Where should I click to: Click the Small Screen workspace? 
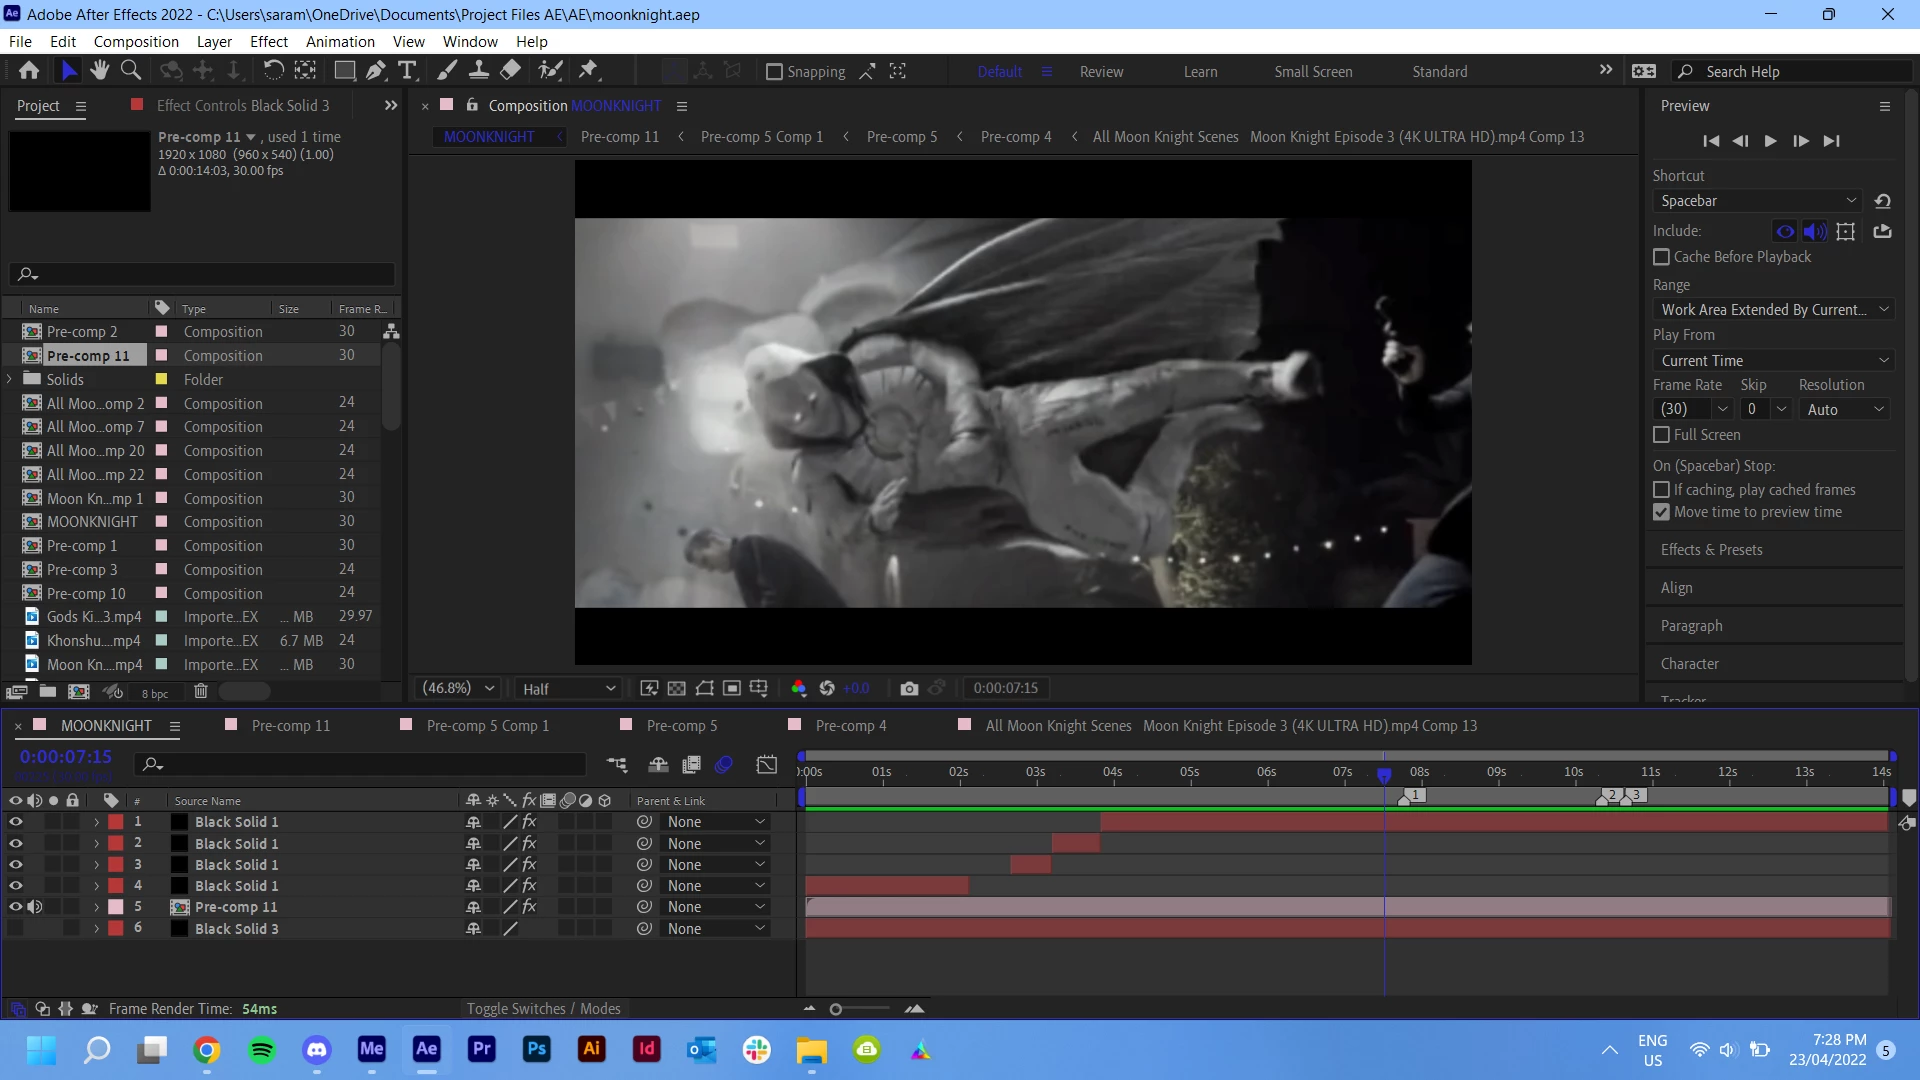1312,72
